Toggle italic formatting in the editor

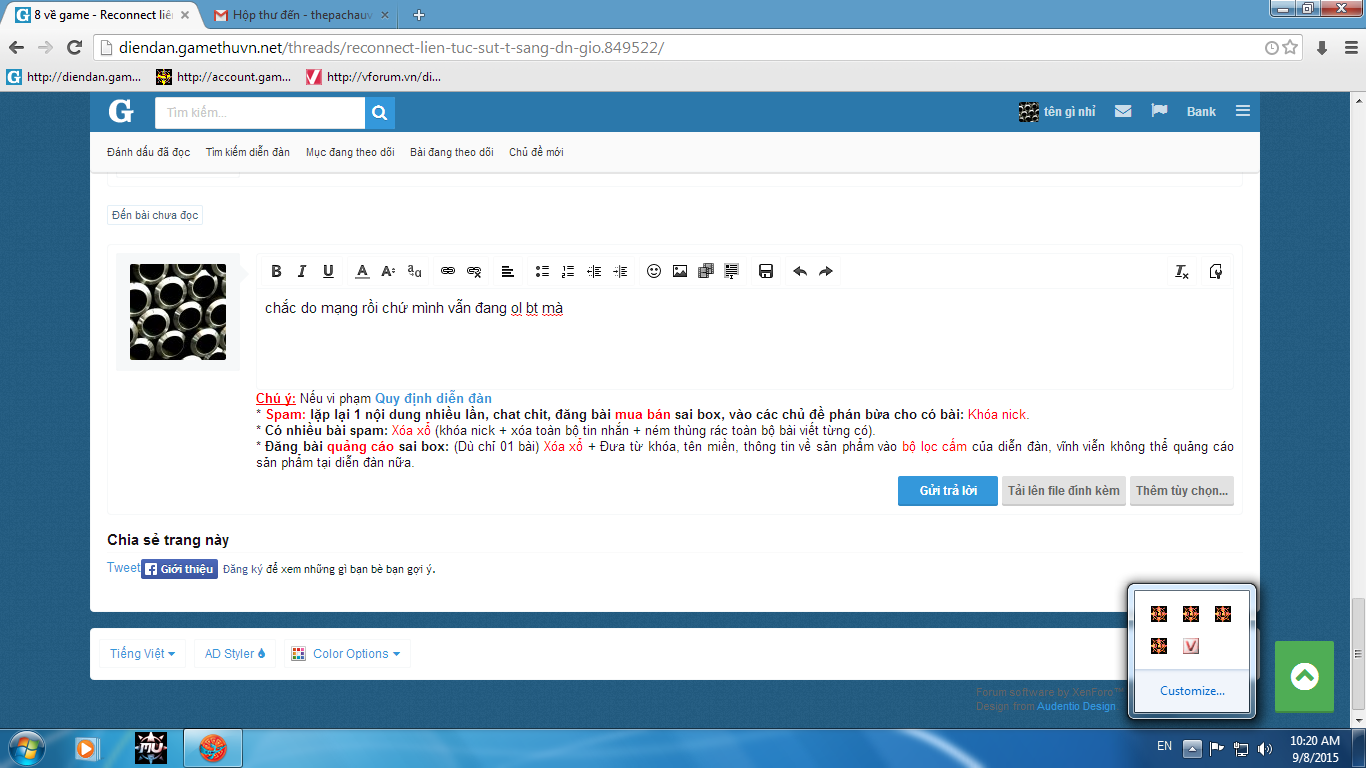pyautogui.click(x=302, y=271)
